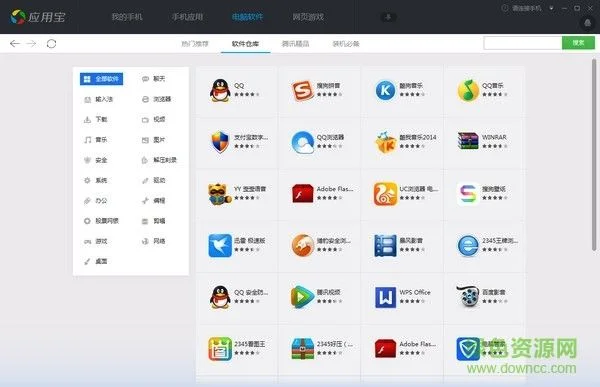Viewport: 600px width, 387px height.
Task: Go back with the left arrow
Action: (x=15, y=44)
